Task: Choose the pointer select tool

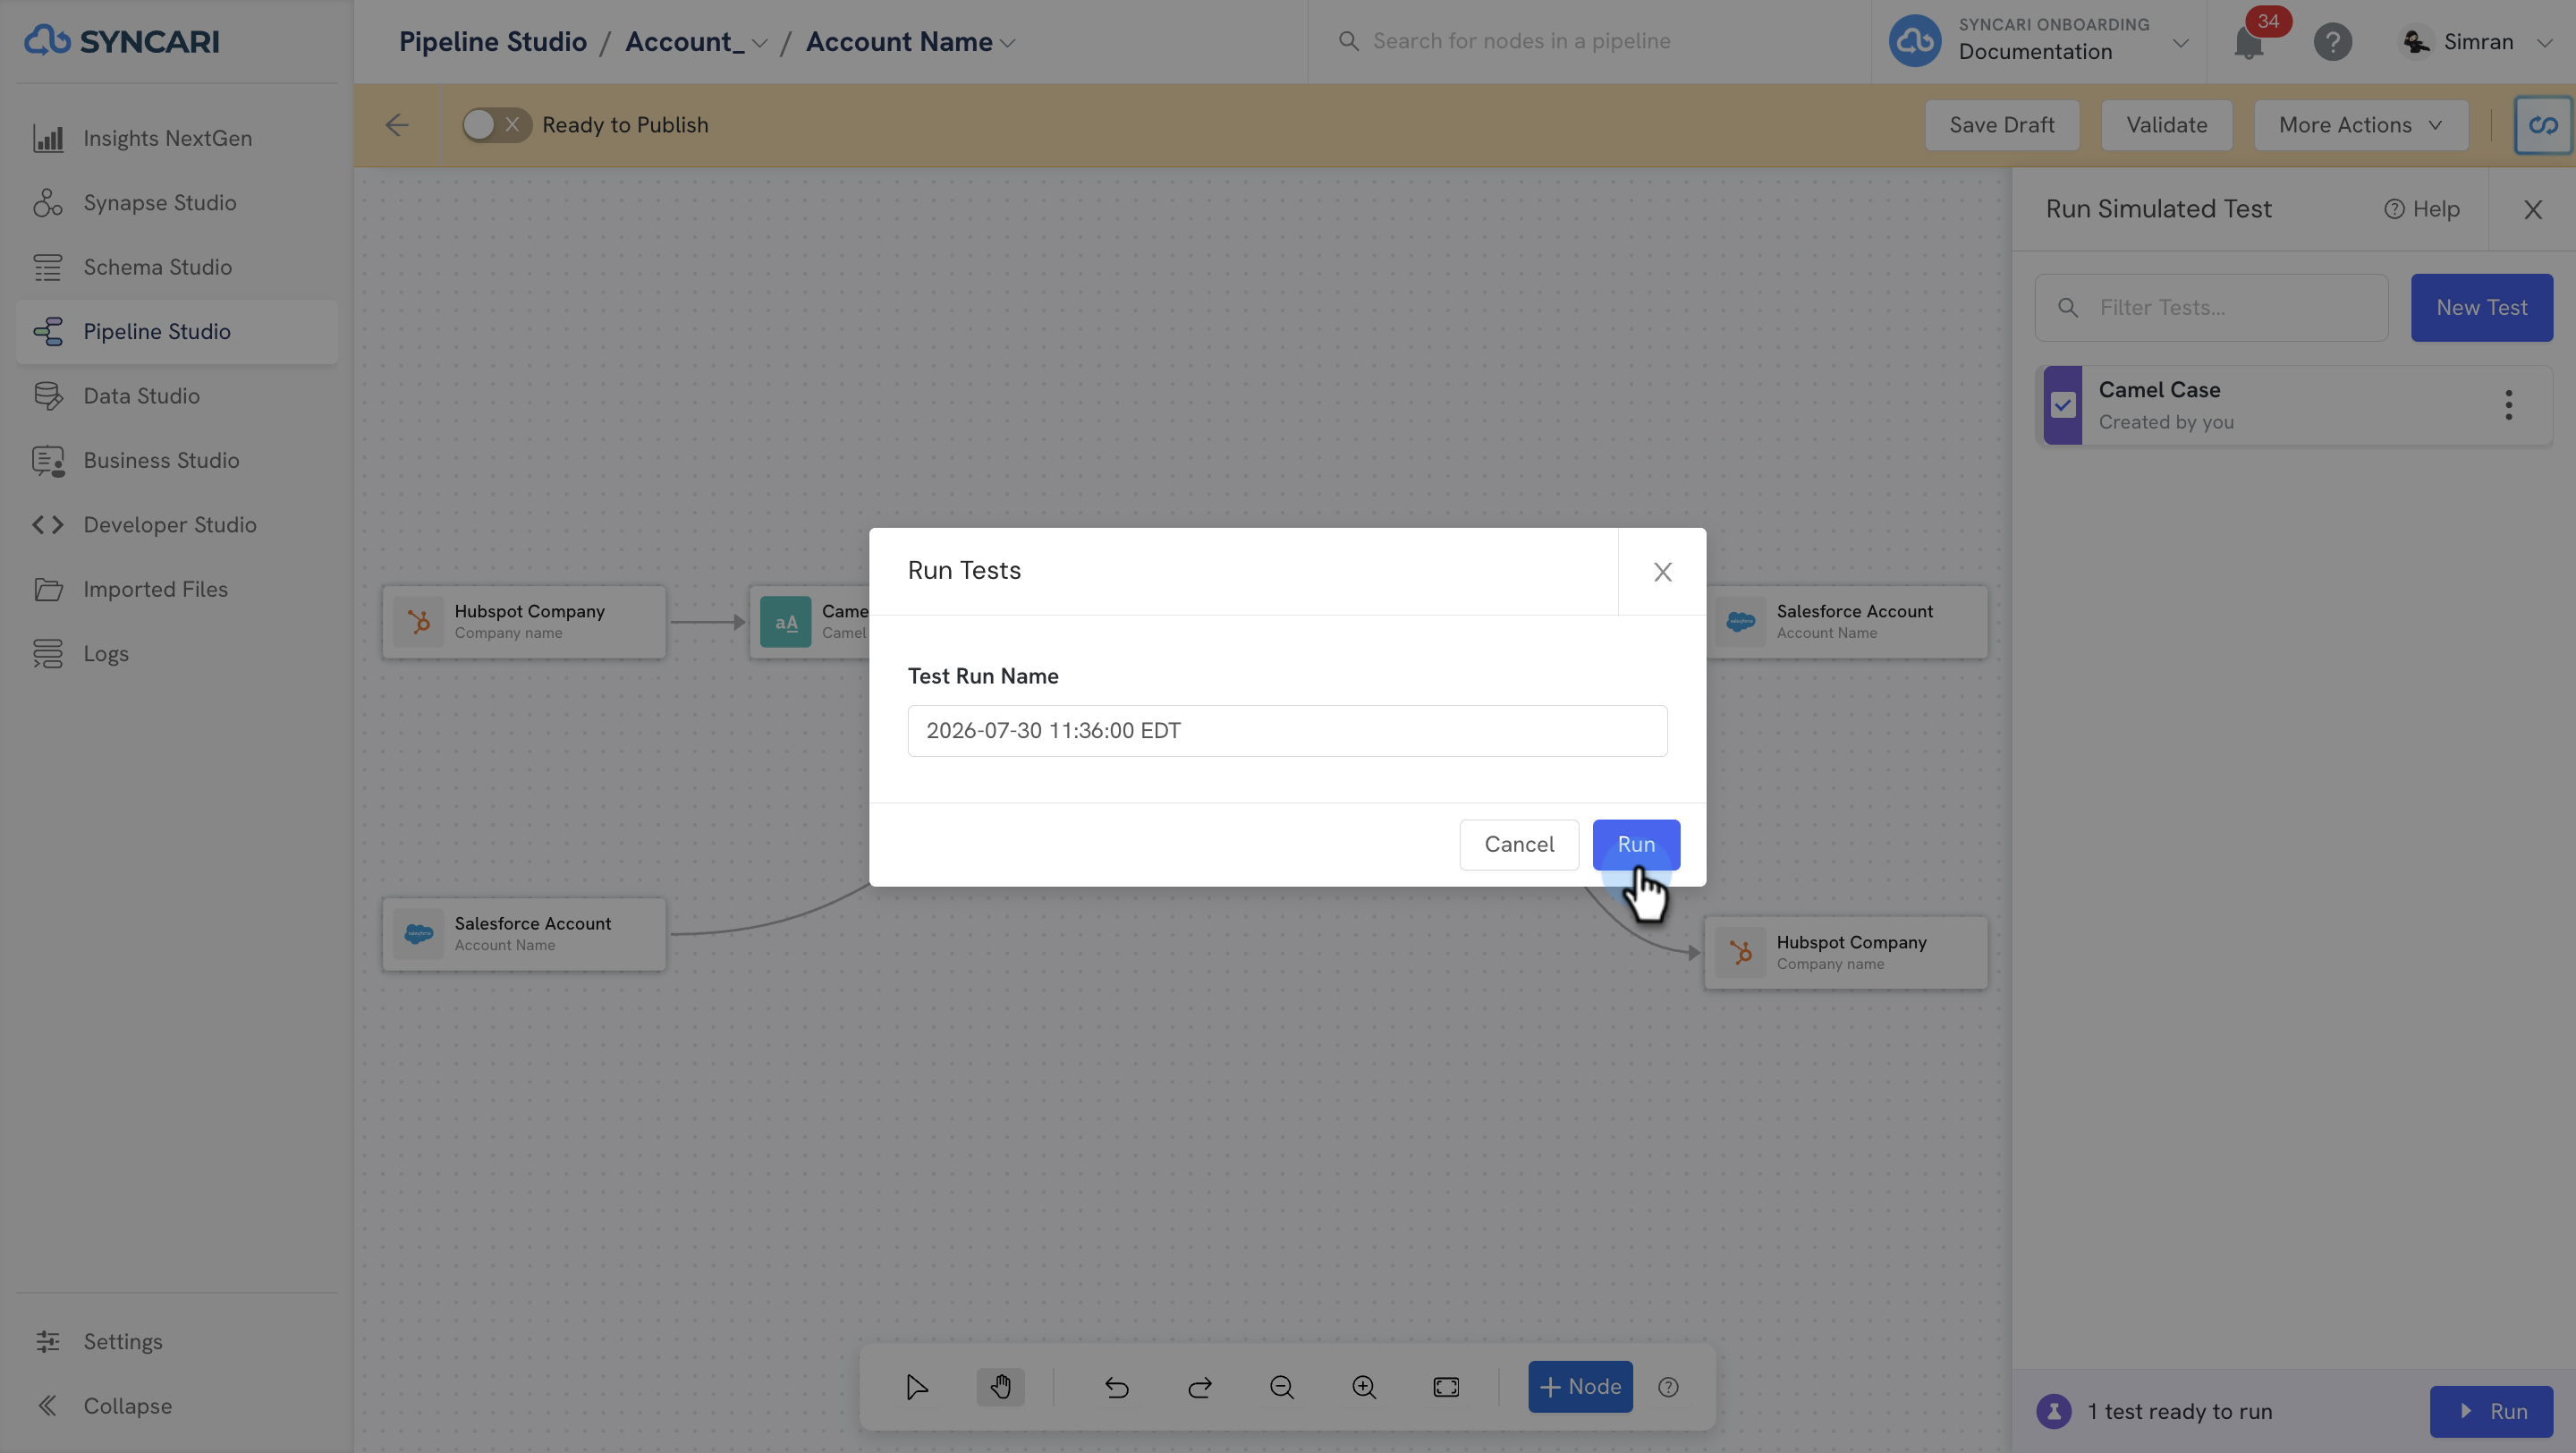Action: (x=917, y=1387)
